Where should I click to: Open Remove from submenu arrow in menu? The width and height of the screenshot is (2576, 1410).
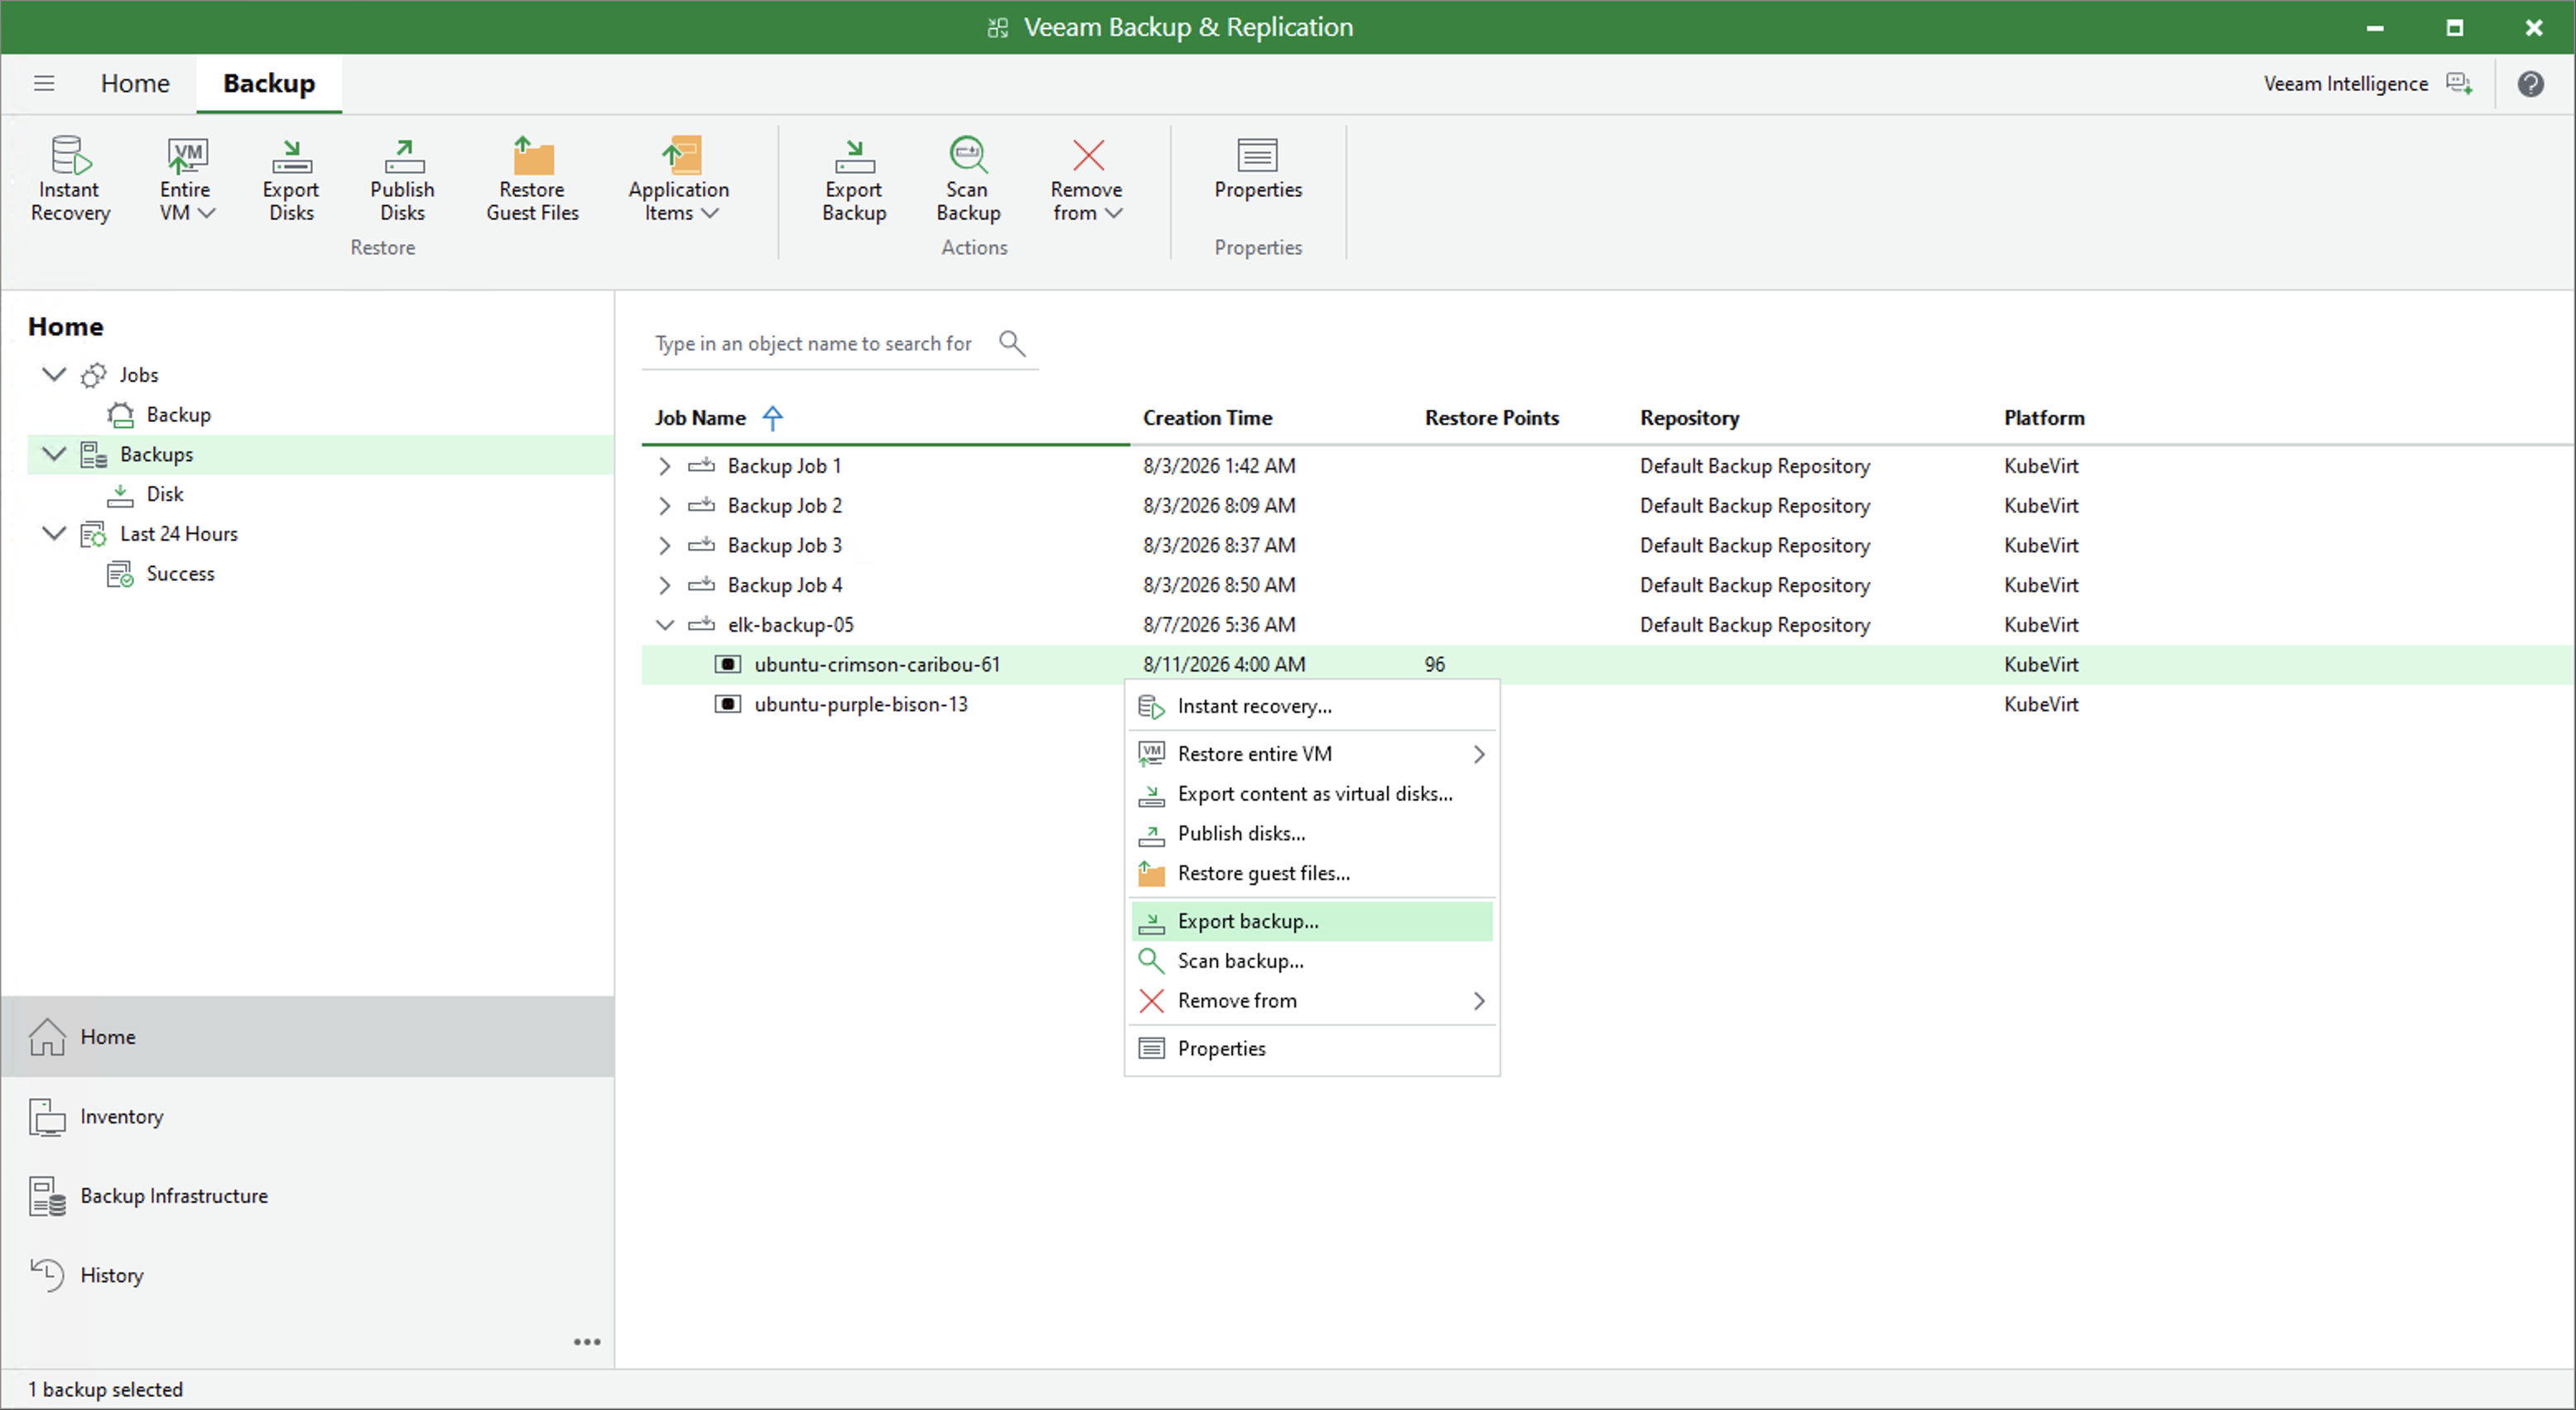pyautogui.click(x=1479, y=1001)
